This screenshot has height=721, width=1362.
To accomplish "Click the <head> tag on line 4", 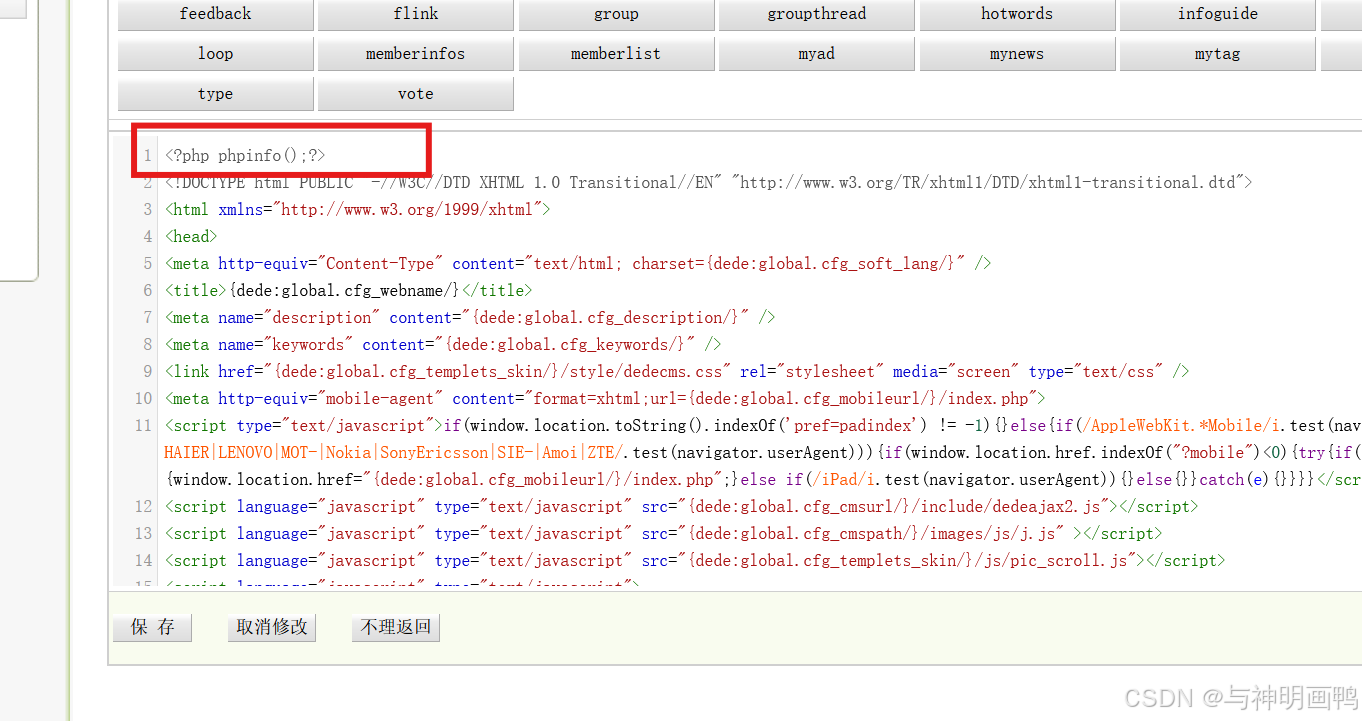I will pos(190,236).
